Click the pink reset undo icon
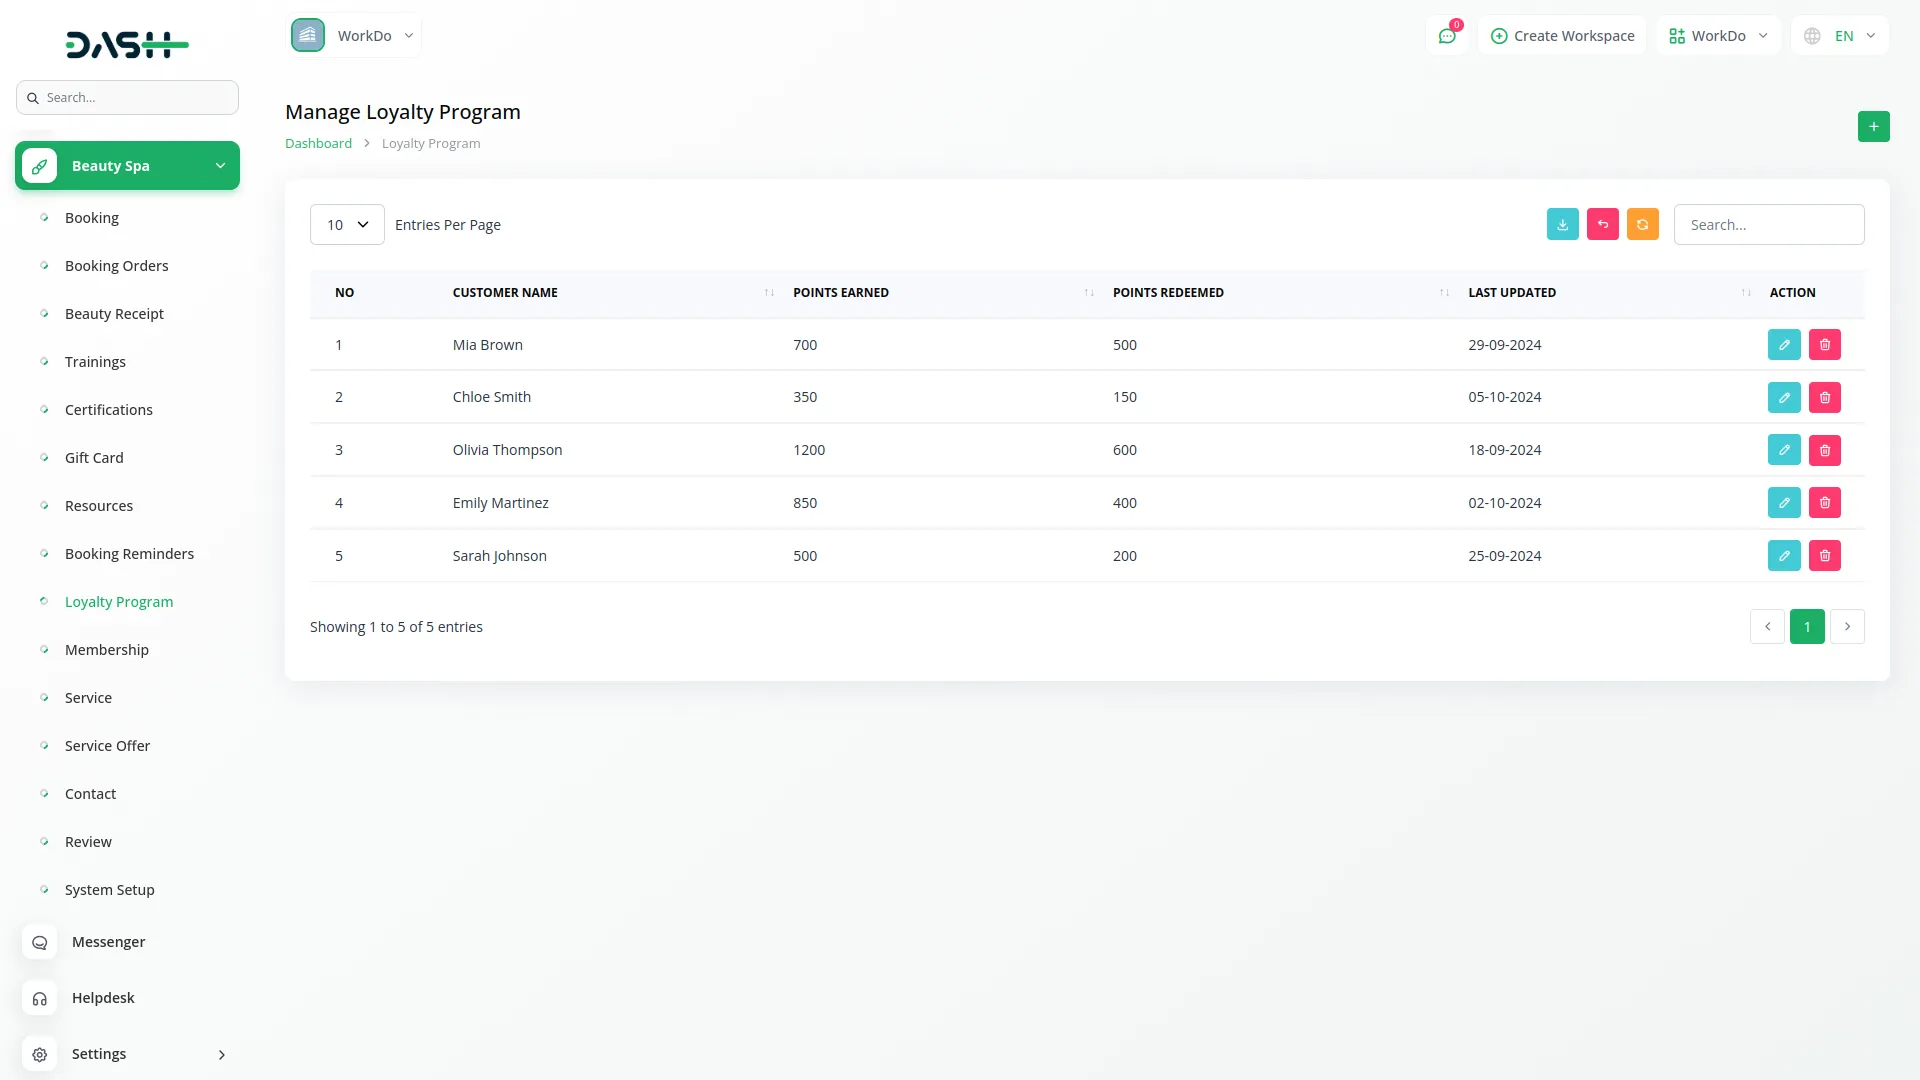This screenshot has width=1920, height=1080. click(1602, 224)
